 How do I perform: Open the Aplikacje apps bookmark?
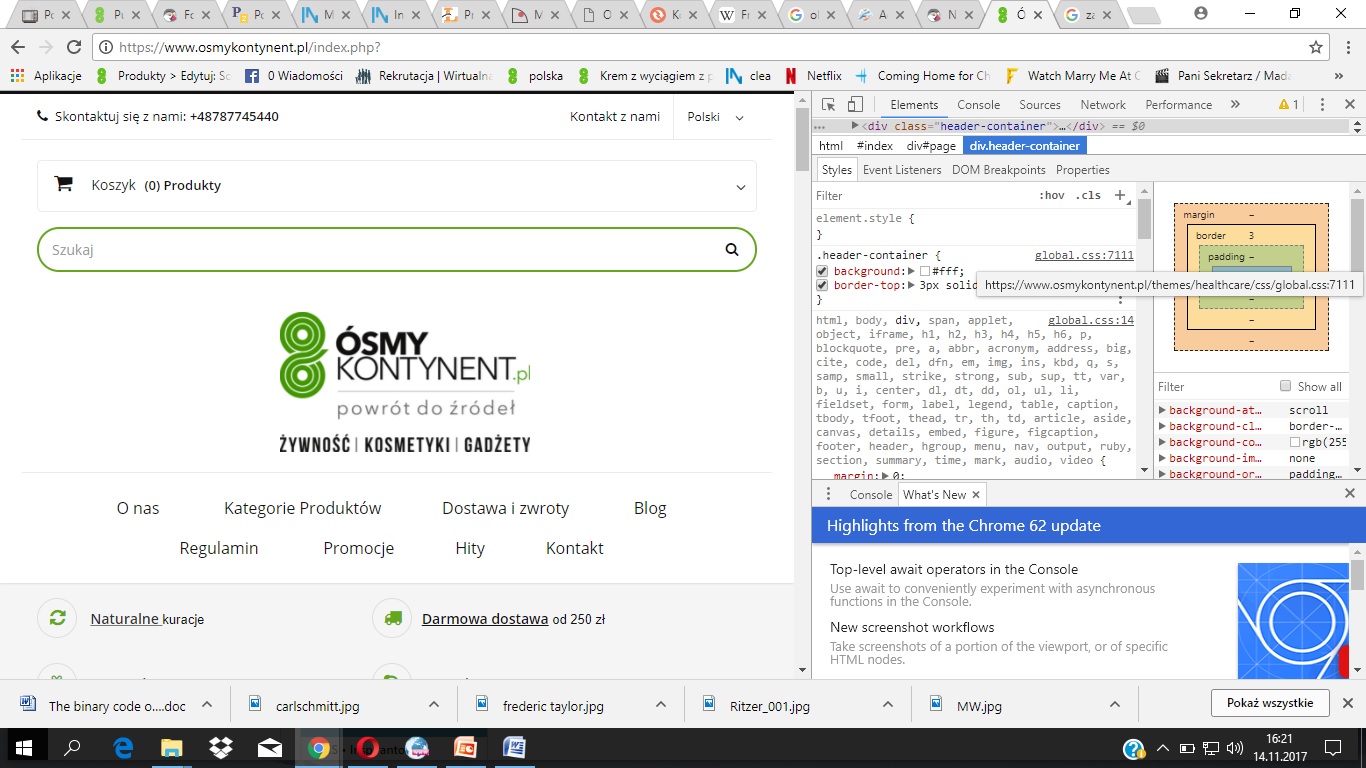click(46, 76)
